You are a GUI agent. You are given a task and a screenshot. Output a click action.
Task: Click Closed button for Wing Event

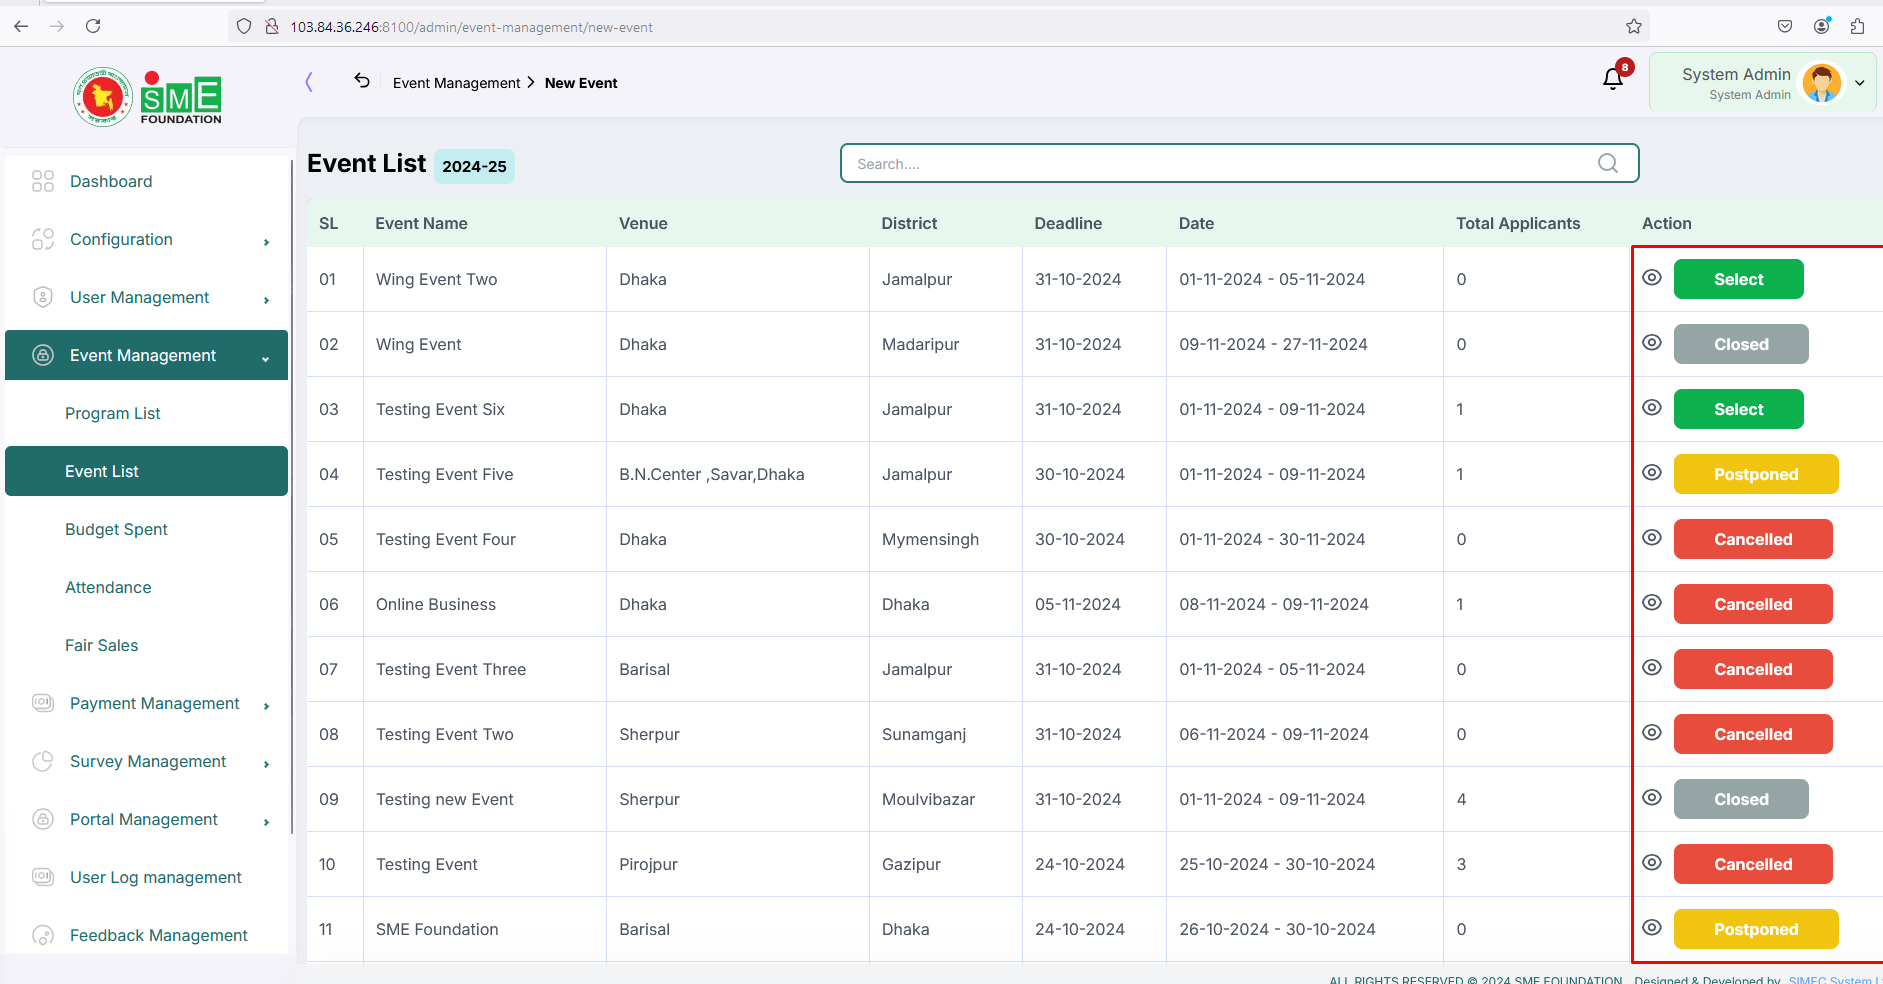click(x=1741, y=344)
